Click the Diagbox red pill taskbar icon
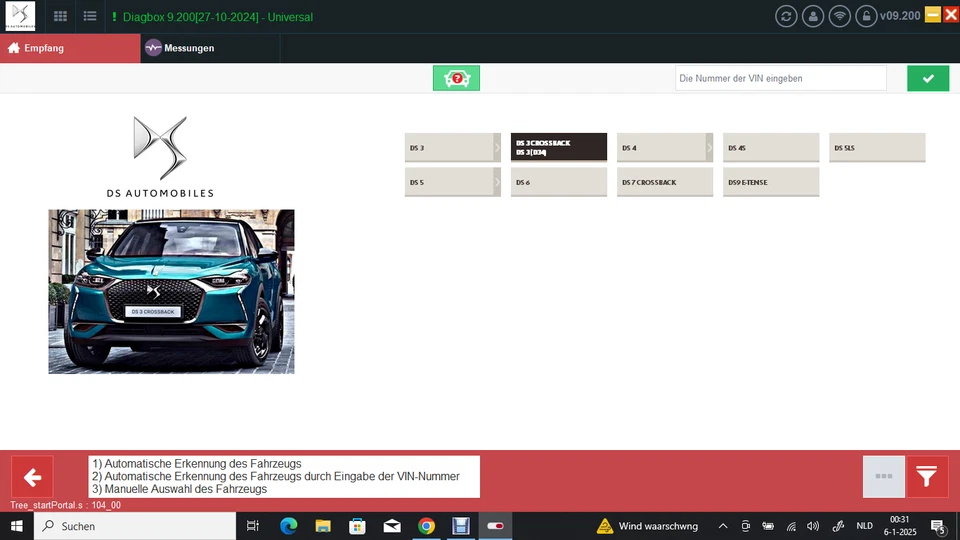The width and height of the screenshot is (960, 540). pos(495,526)
